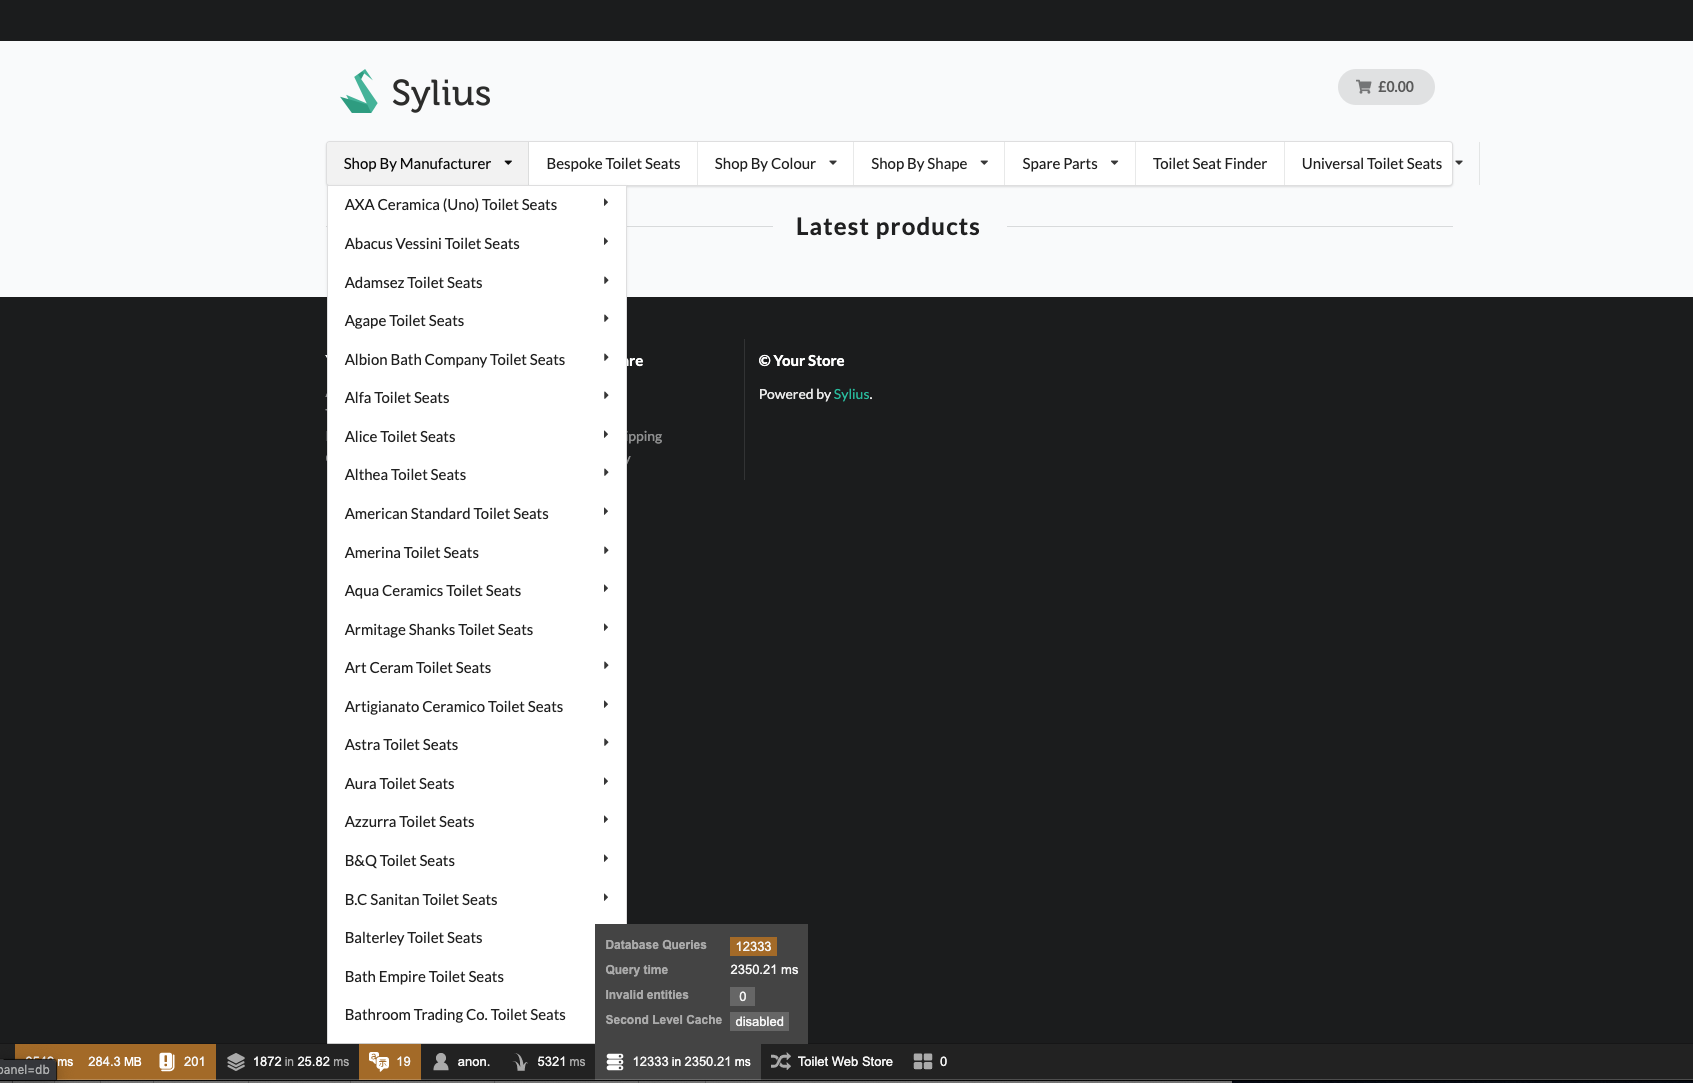Choose Agape Toilet Seats from the manufacturer list
The image size is (1693, 1083).
pos(404,320)
